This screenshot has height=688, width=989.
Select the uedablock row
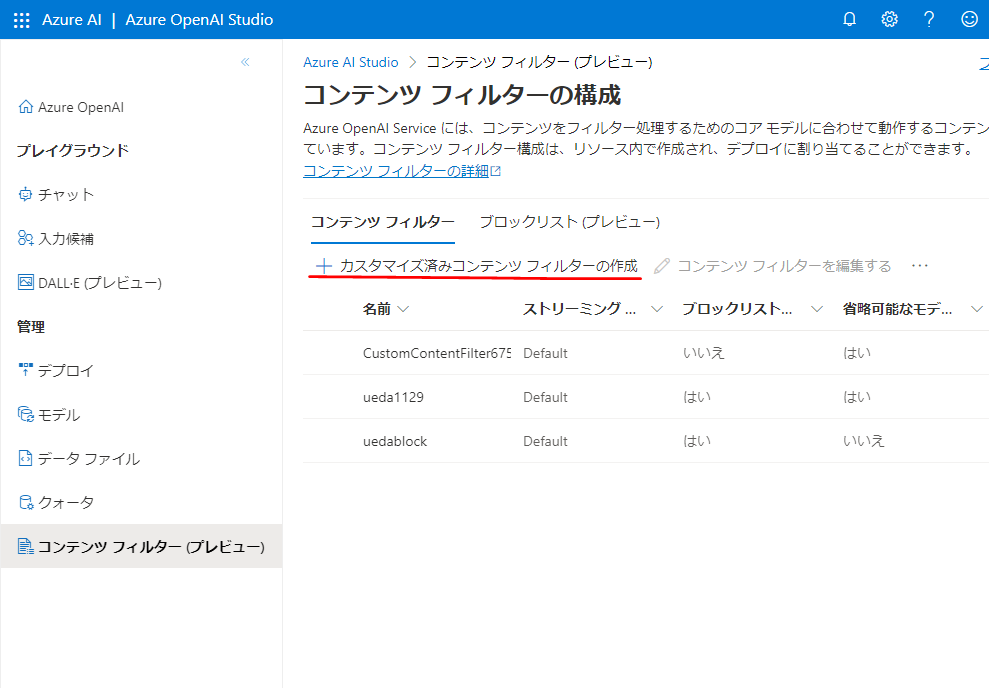(x=646, y=441)
